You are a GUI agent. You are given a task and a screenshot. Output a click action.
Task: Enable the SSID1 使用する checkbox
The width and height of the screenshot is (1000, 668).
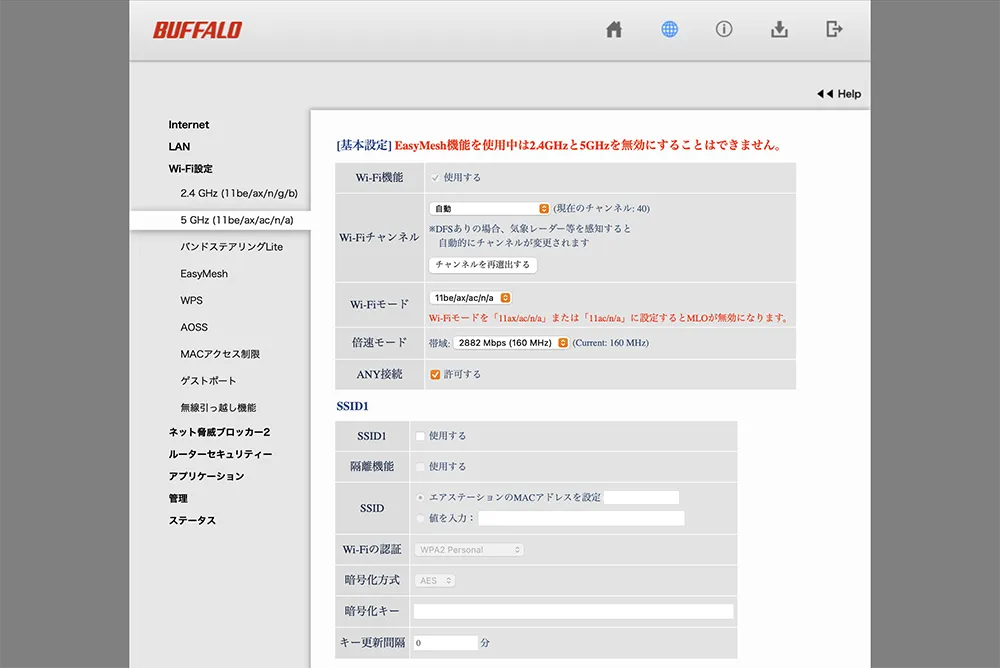point(420,436)
